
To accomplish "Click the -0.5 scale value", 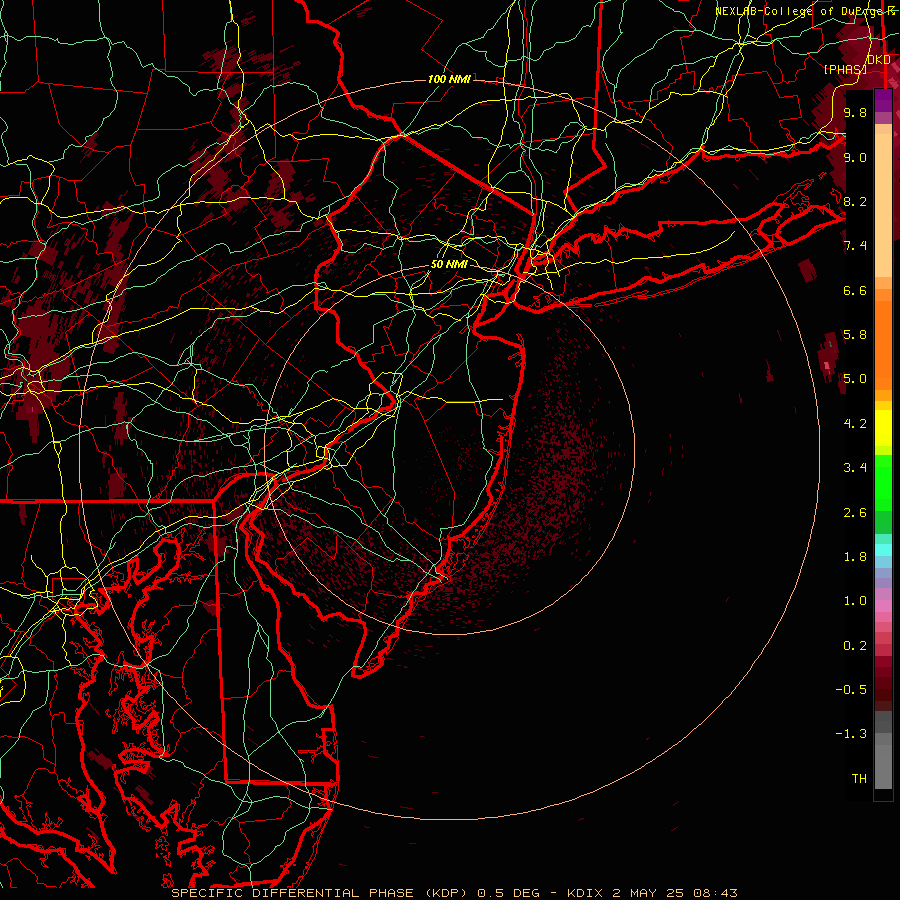I will coord(851,690).
